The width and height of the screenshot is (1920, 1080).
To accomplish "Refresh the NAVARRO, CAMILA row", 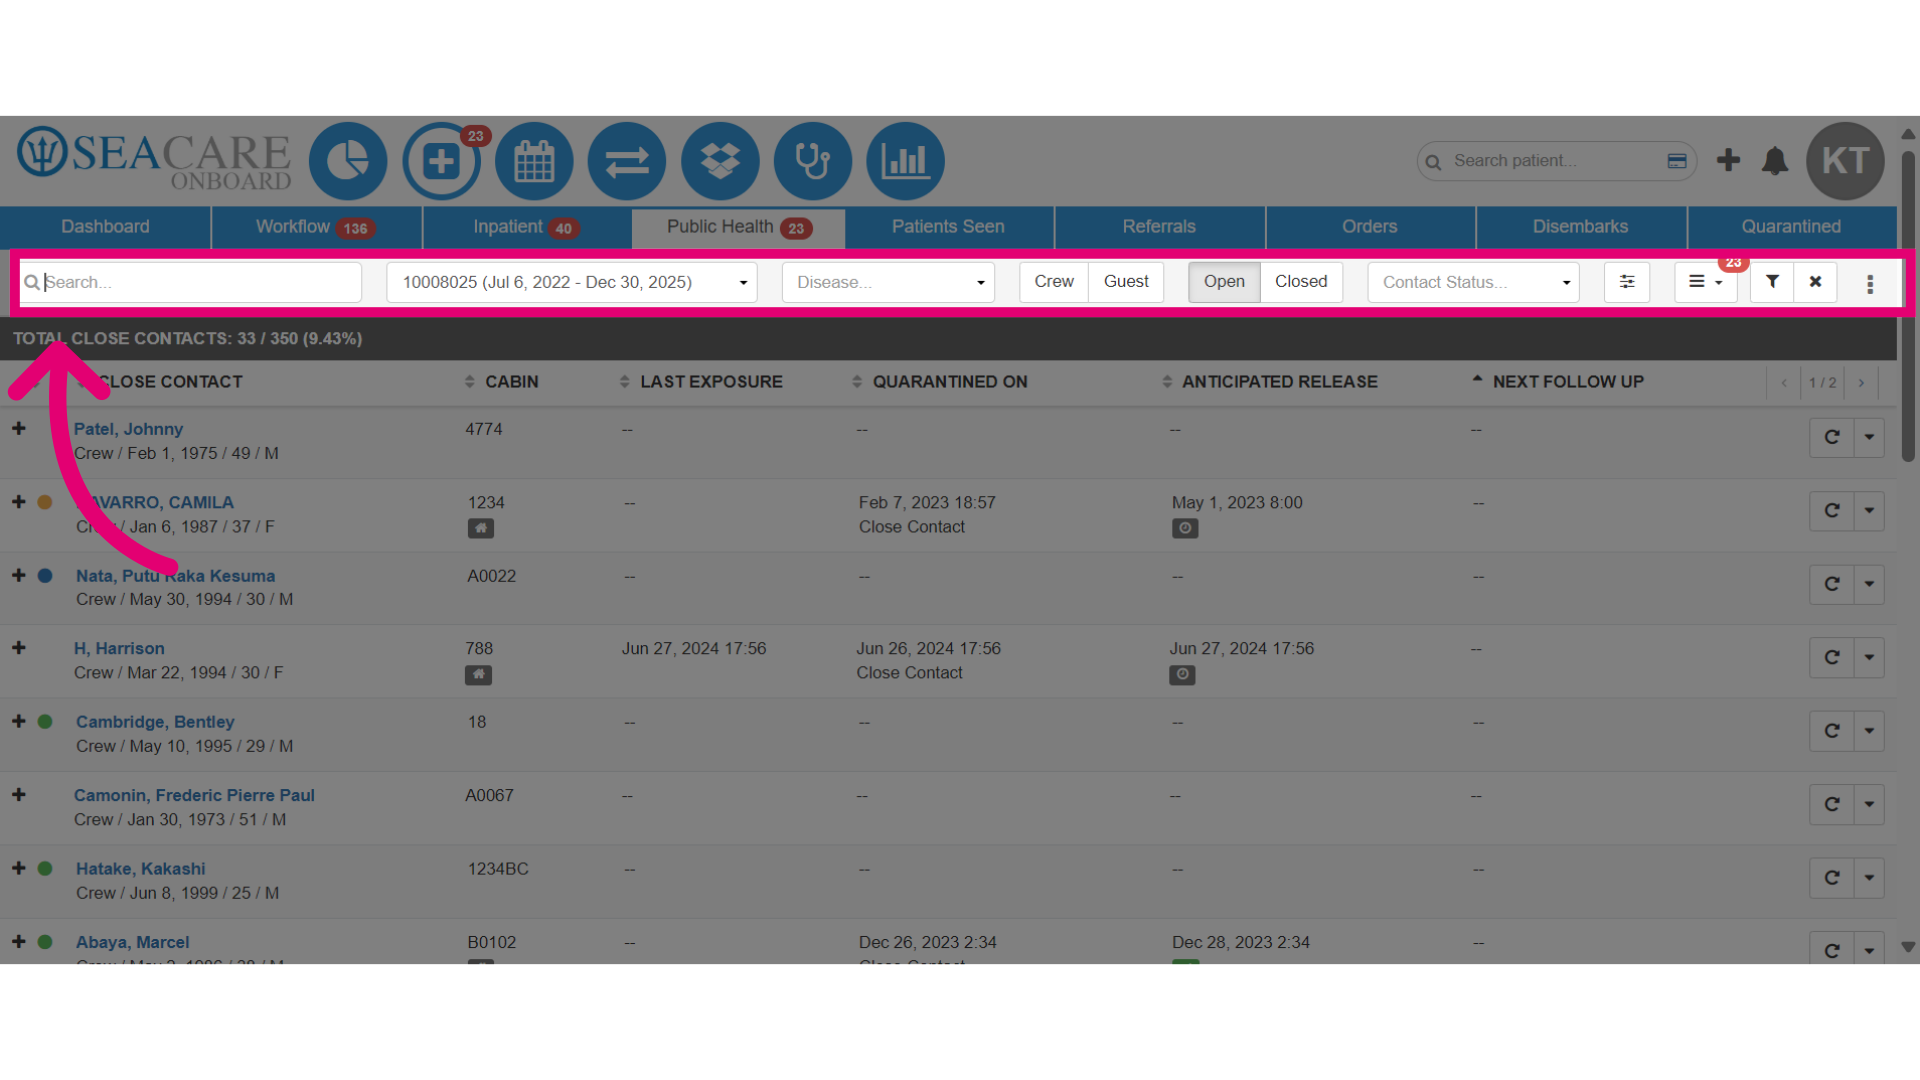I will [x=1832, y=511].
